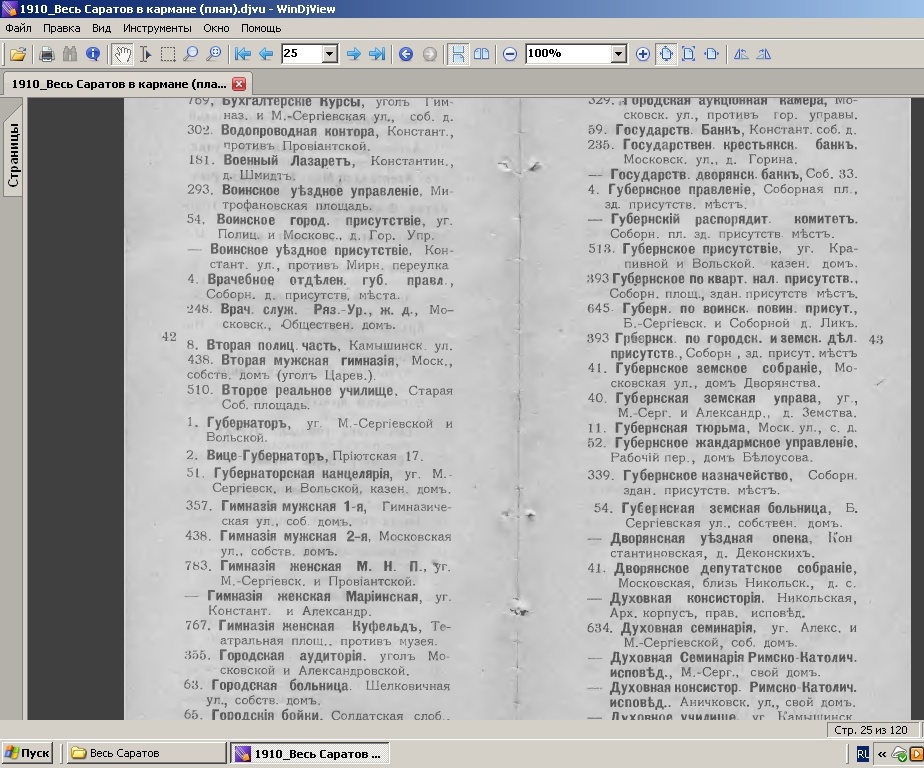Go to the first page
This screenshot has width=924, height=768.
(242, 54)
